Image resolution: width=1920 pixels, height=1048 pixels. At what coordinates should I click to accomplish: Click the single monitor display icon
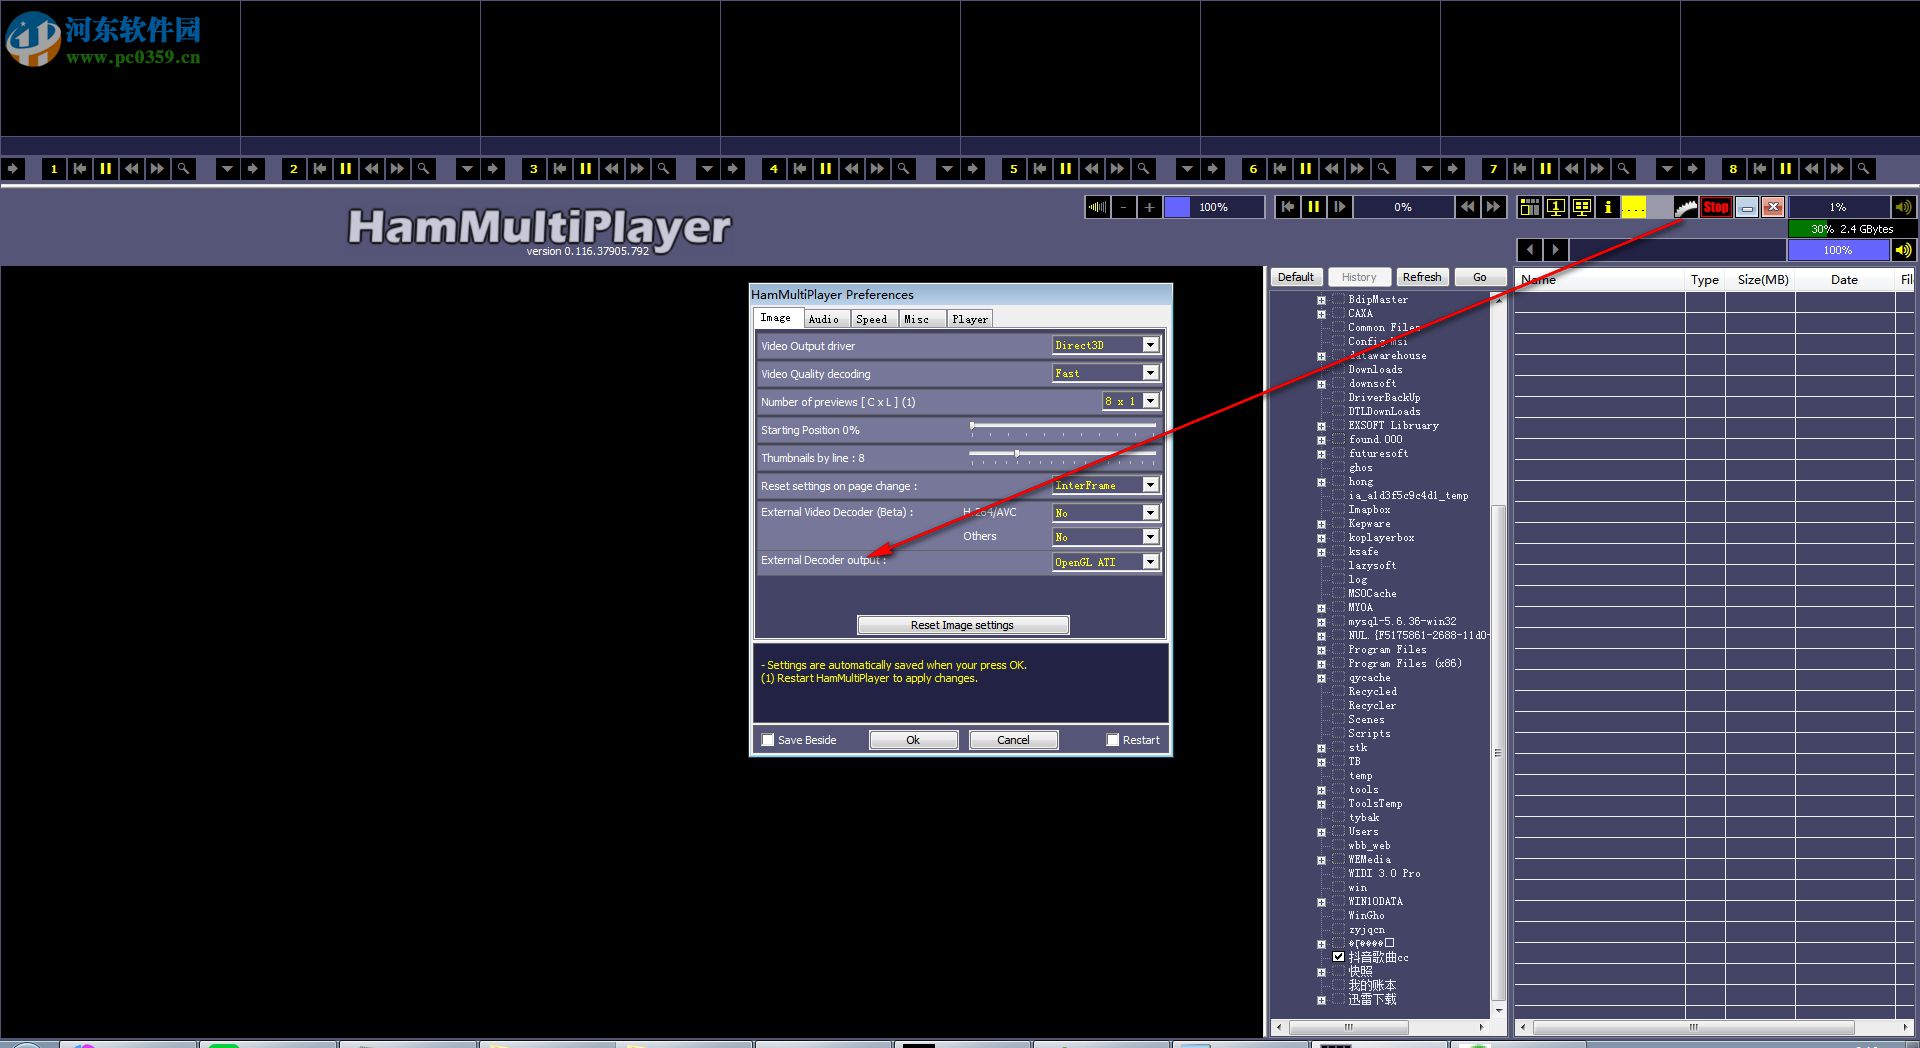point(1556,207)
